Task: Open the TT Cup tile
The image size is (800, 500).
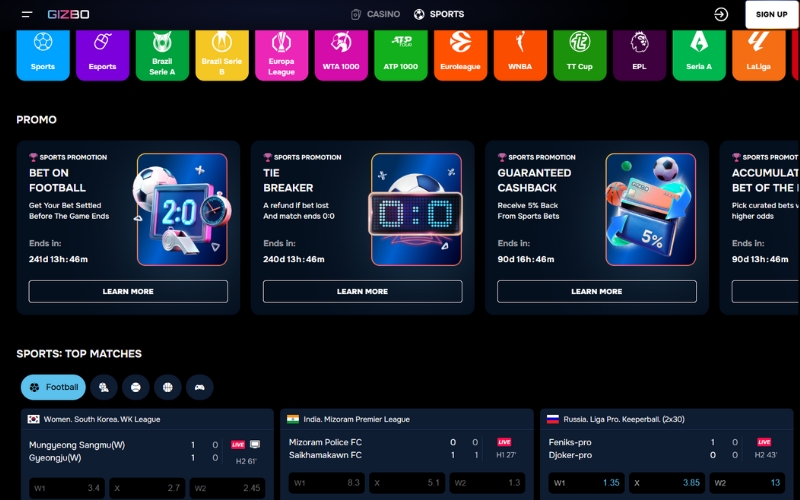Action: pos(580,55)
